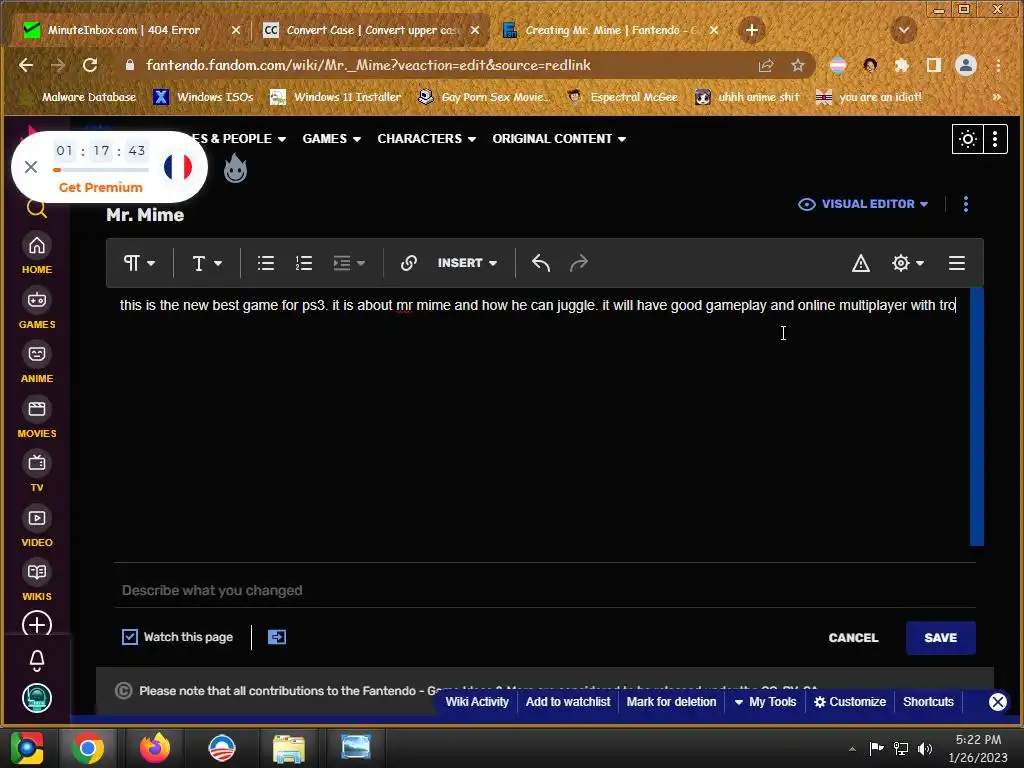1024x768 pixels.
Task: Open more options next to Visual Editor
Action: pos(966,204)
